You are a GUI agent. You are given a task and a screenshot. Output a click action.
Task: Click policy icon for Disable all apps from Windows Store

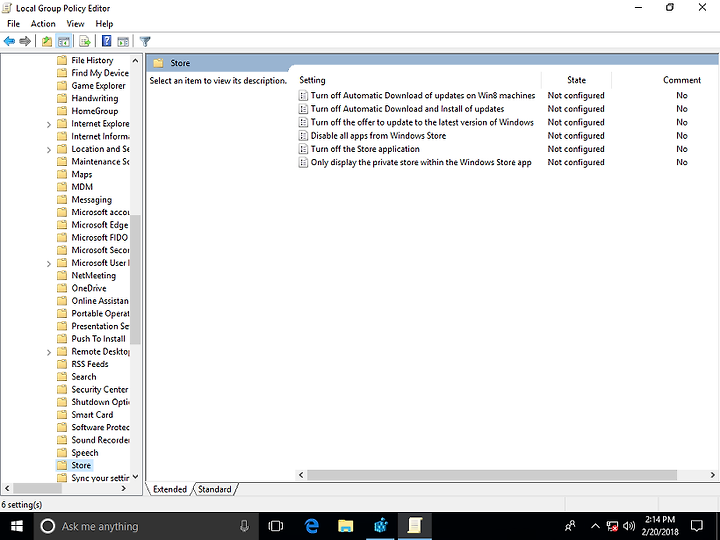(x=303, y=135)
